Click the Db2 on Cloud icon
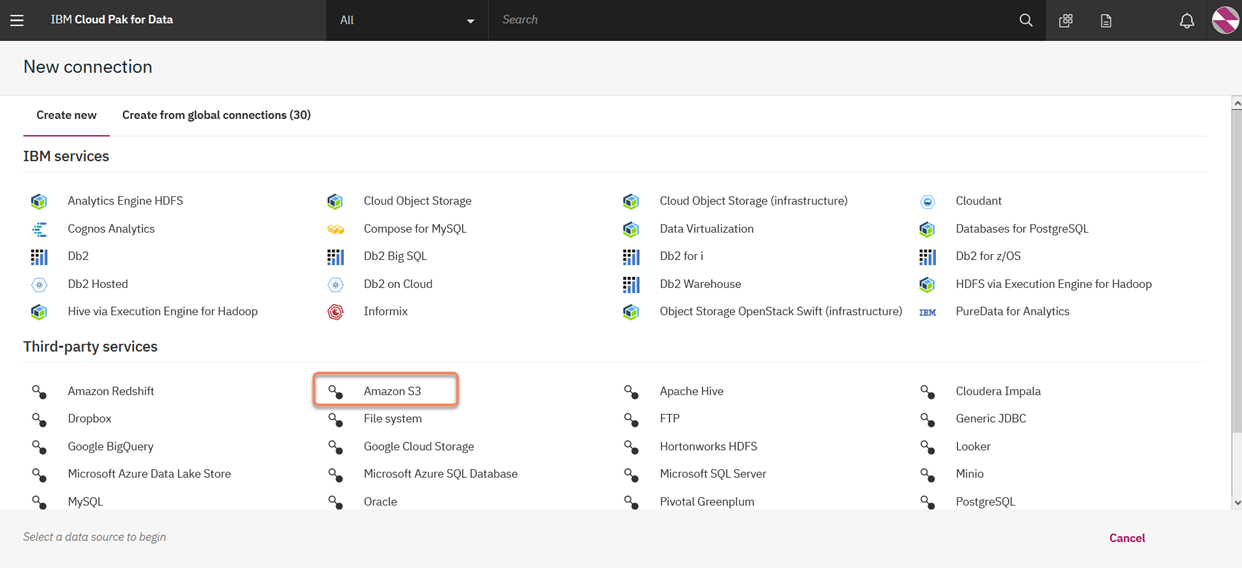The width and height of the screenshot is (1242, 568). point(335,285)
